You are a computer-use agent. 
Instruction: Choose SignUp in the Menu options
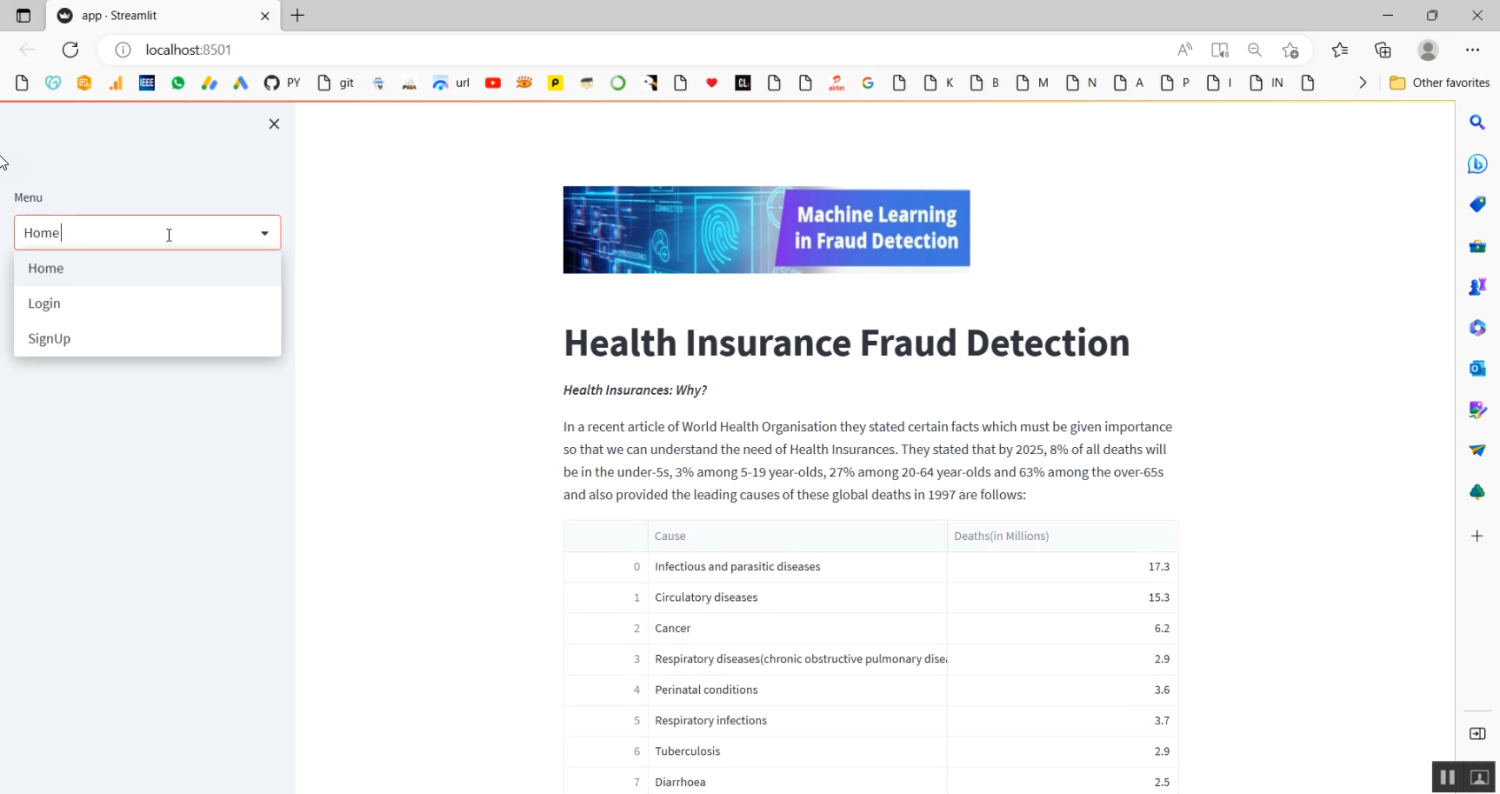(49, 338)
